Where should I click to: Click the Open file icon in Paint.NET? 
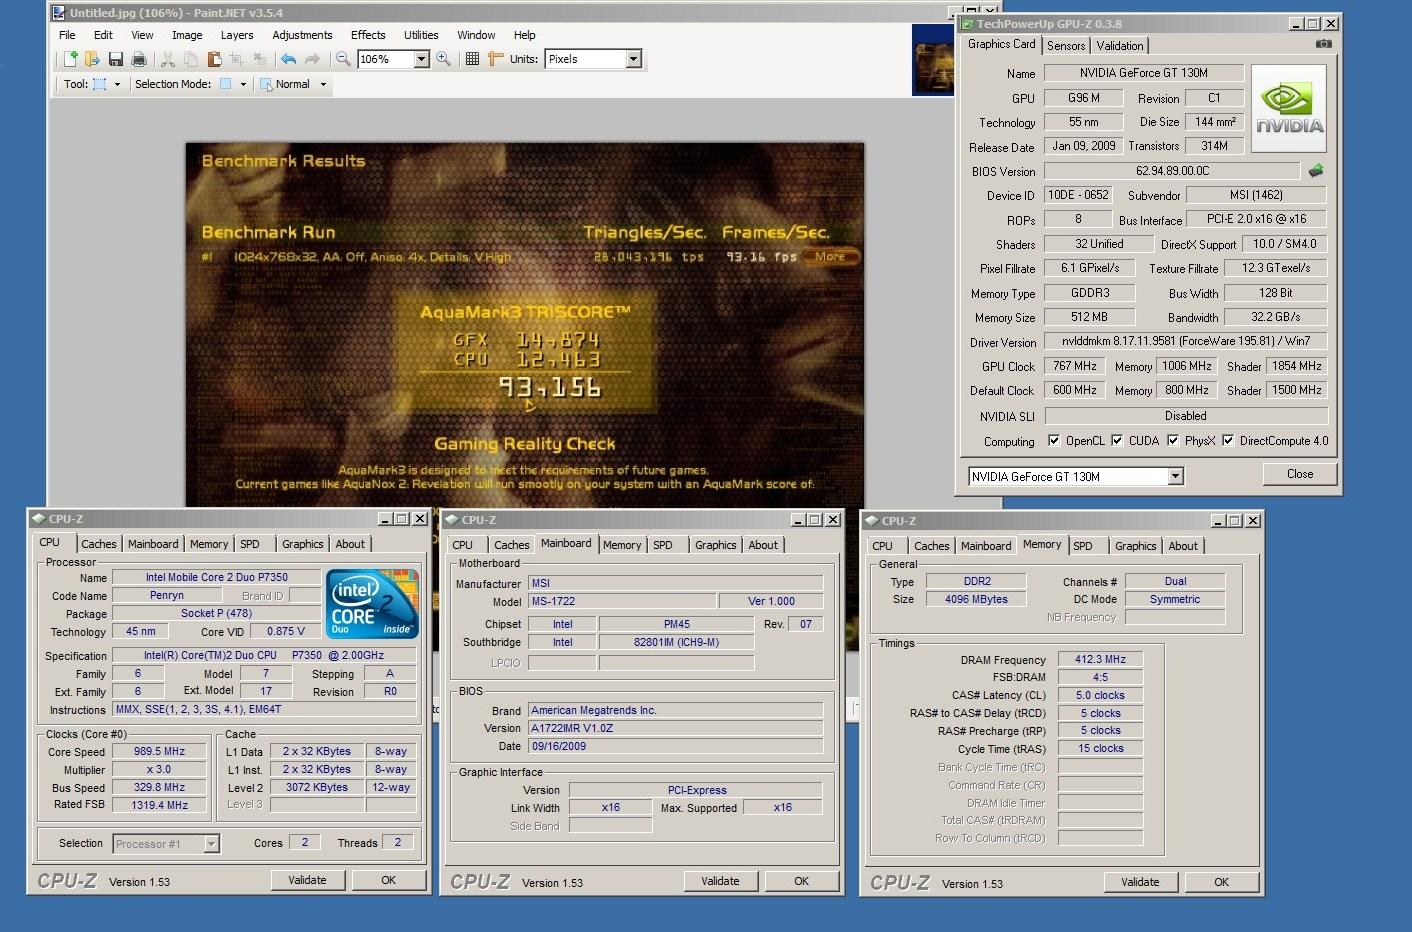click(x=92, y=59)
